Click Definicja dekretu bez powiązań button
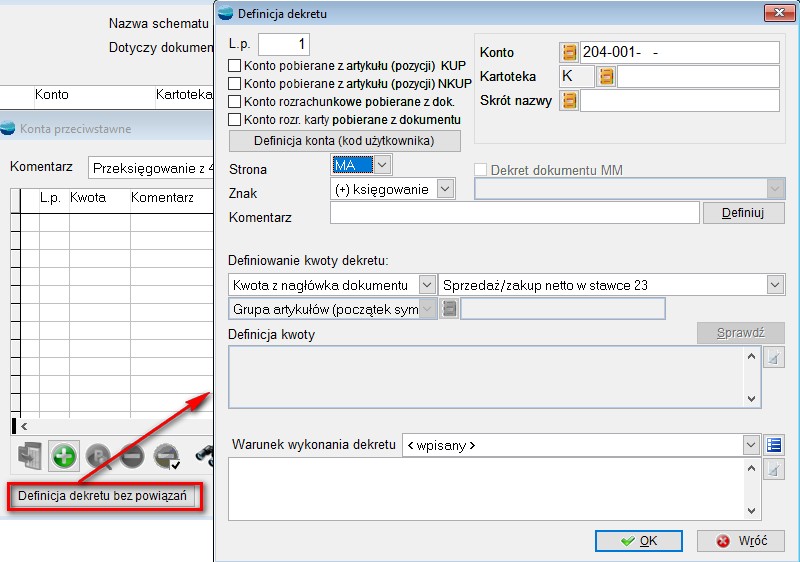800x562 pixels. point(103,496)
